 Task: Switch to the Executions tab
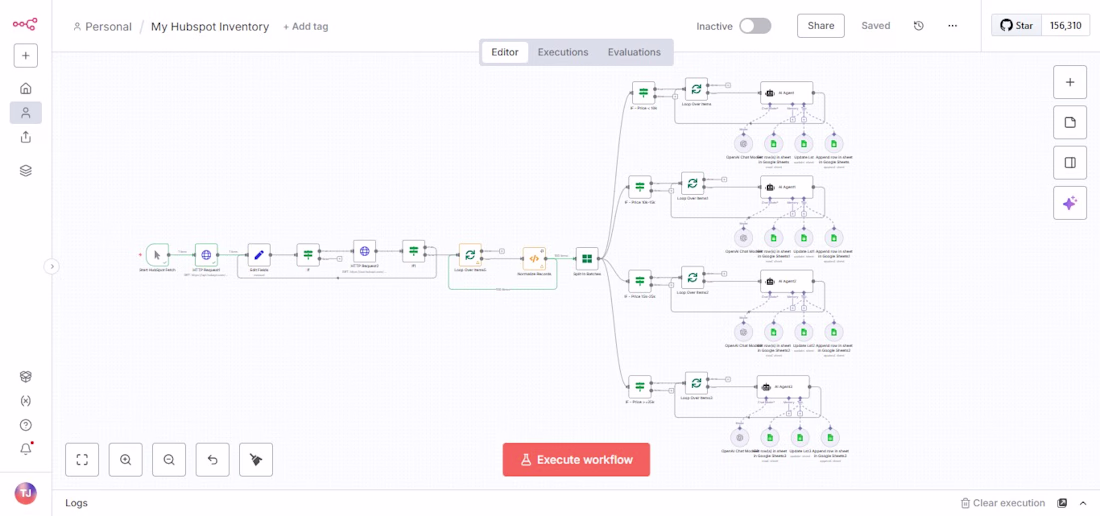pyautogui.click(x=563, y=52)
